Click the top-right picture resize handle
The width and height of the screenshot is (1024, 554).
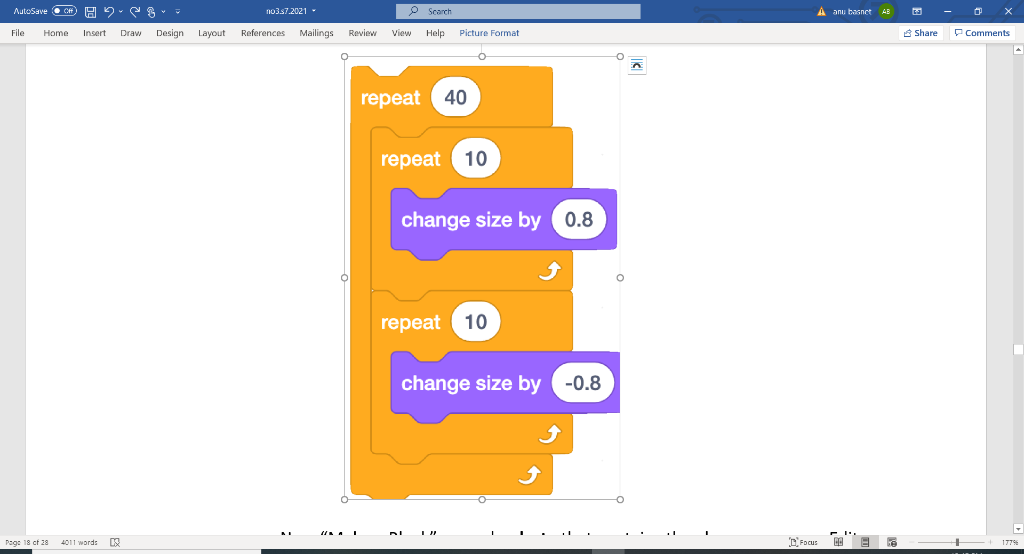620,57
